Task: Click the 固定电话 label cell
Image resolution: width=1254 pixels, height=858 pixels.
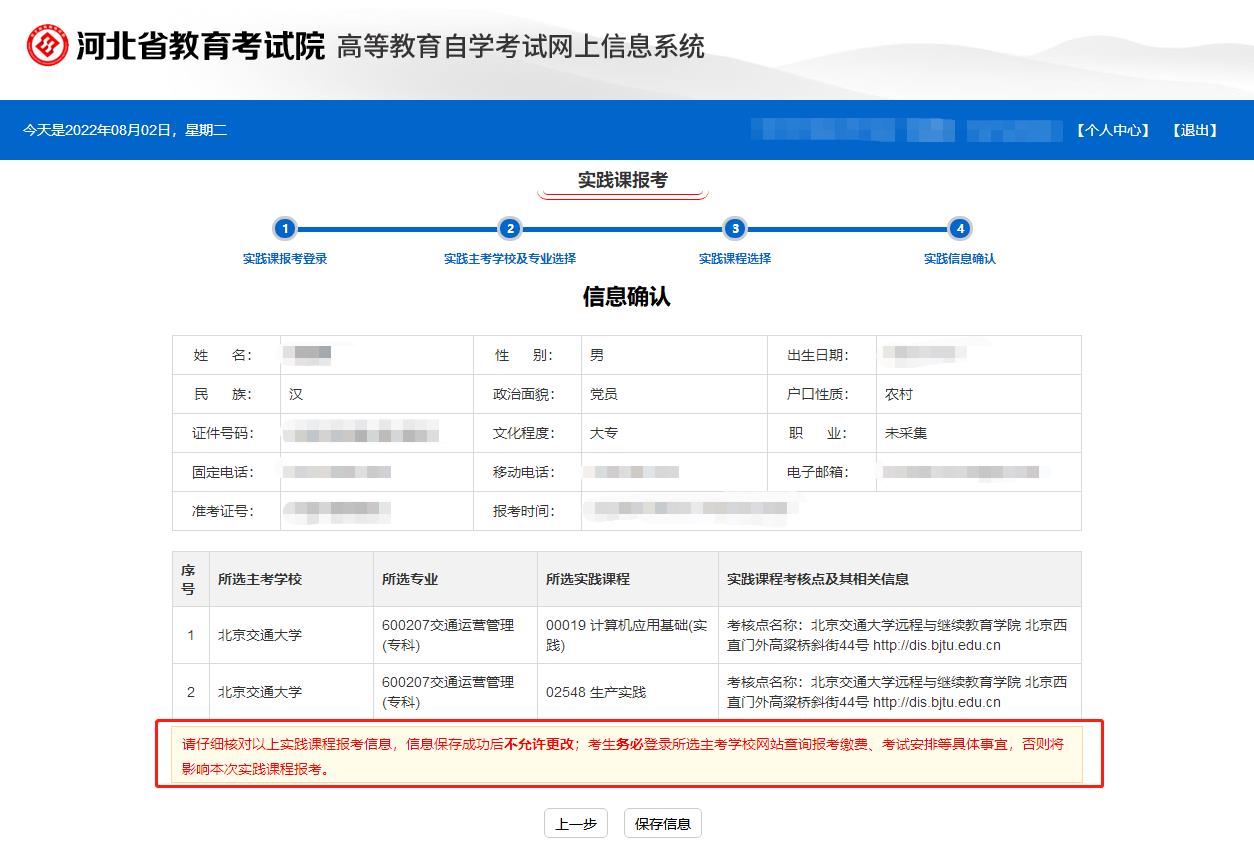Action: 226,472
